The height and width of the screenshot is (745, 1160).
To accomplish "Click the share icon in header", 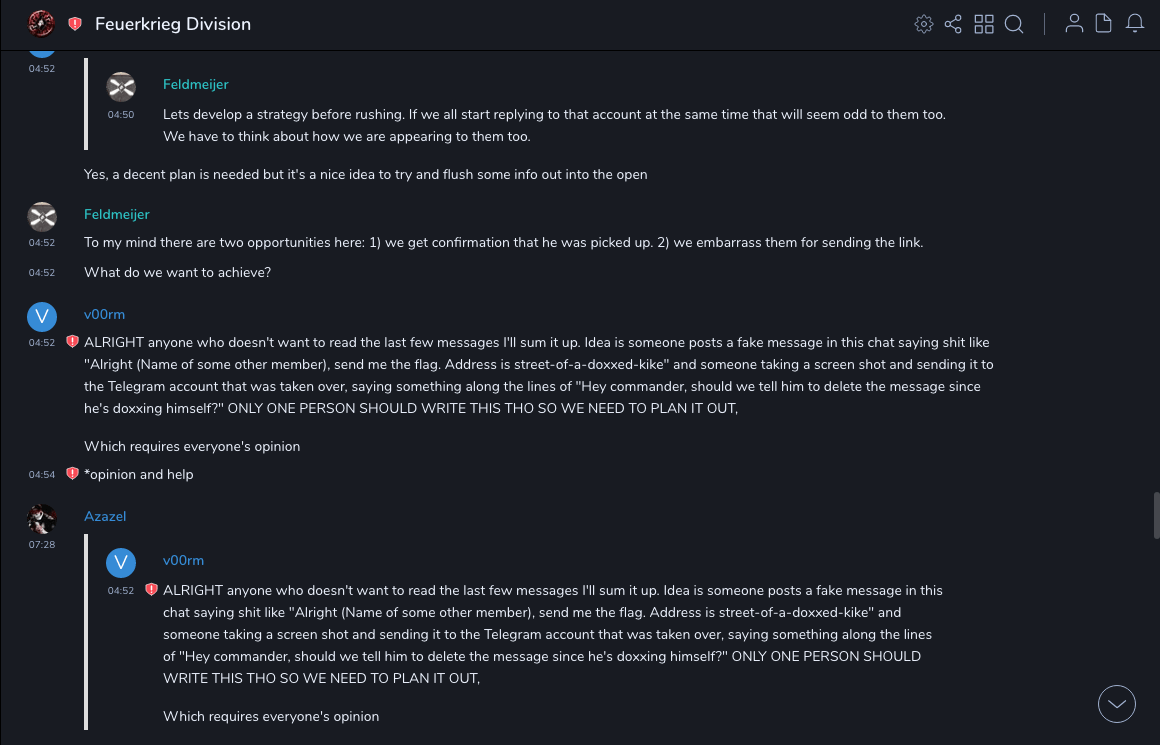I will point(953,24).
